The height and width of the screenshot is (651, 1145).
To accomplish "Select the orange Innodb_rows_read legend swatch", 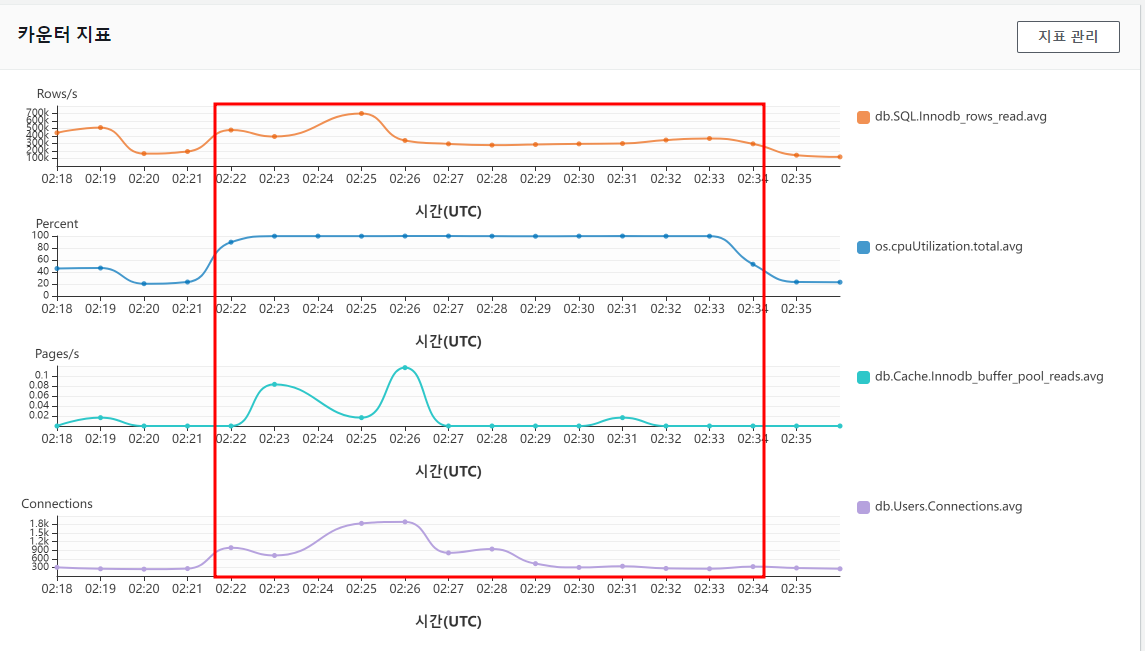I will [x=863, y=117].
